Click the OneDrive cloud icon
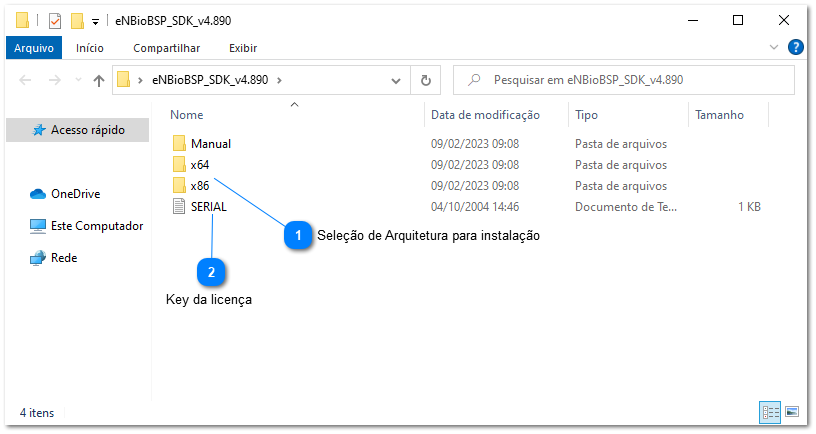 coord(38,194)
